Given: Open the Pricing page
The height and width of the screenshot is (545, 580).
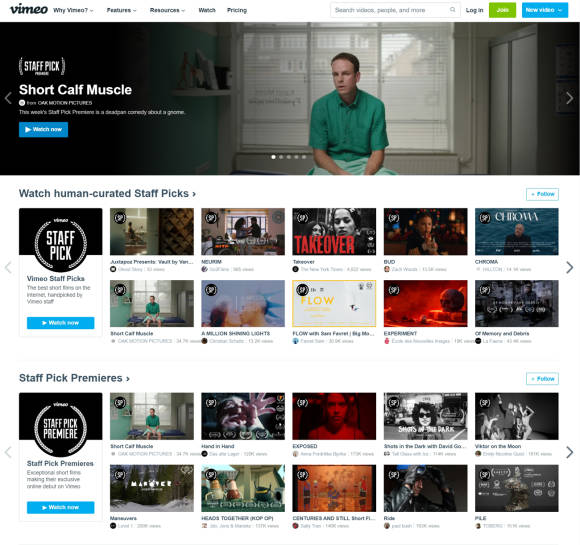Looking at the screenshot, I should 237,10.
